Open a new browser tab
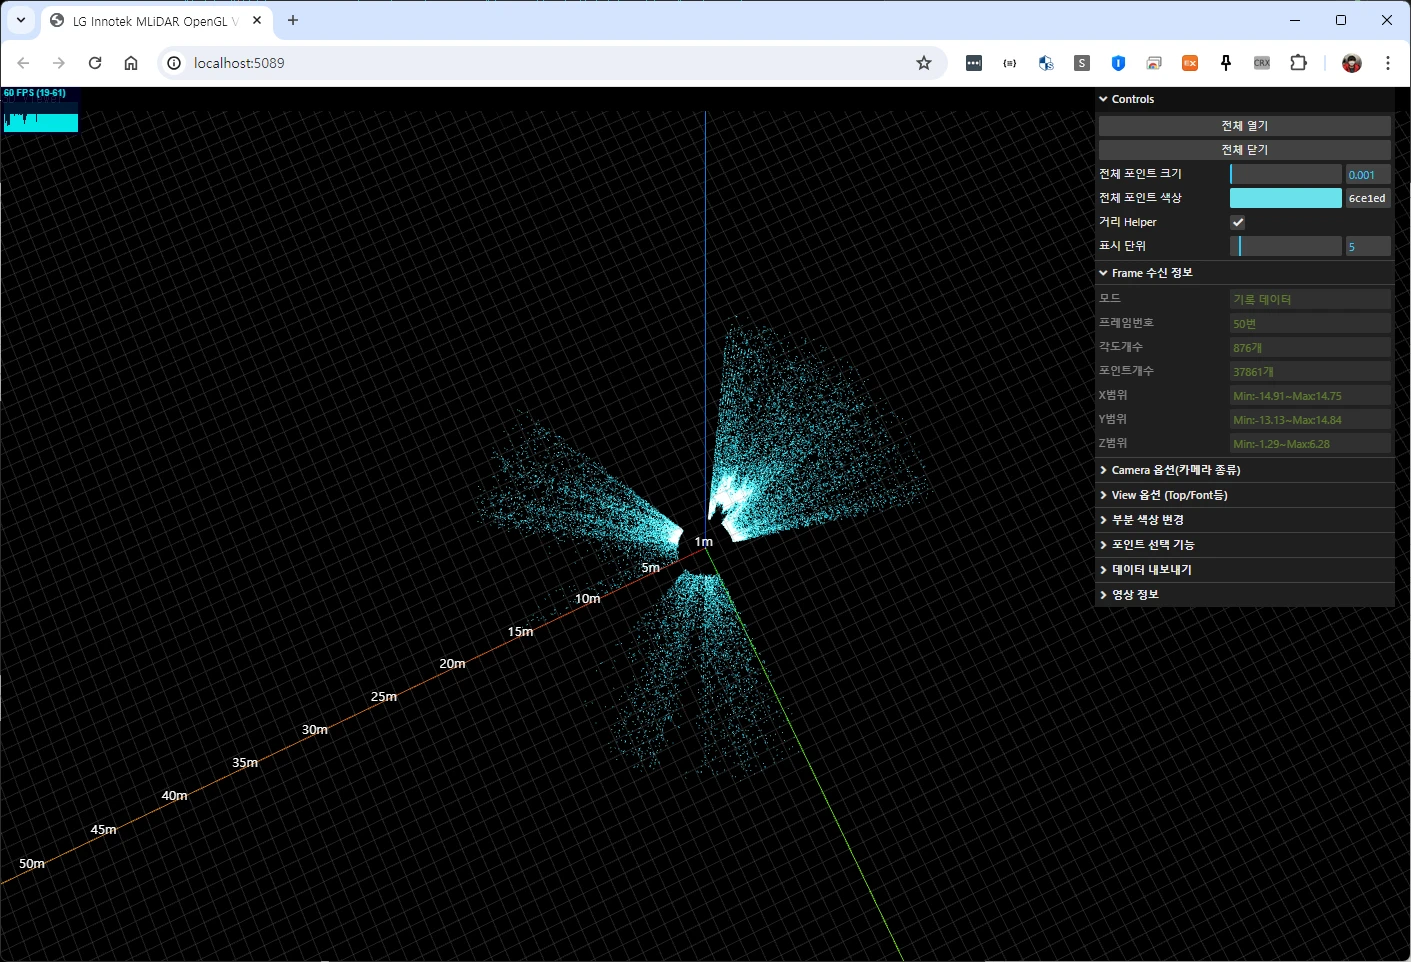The width and height of the screenshot is (1411, 962). (293, 20)
